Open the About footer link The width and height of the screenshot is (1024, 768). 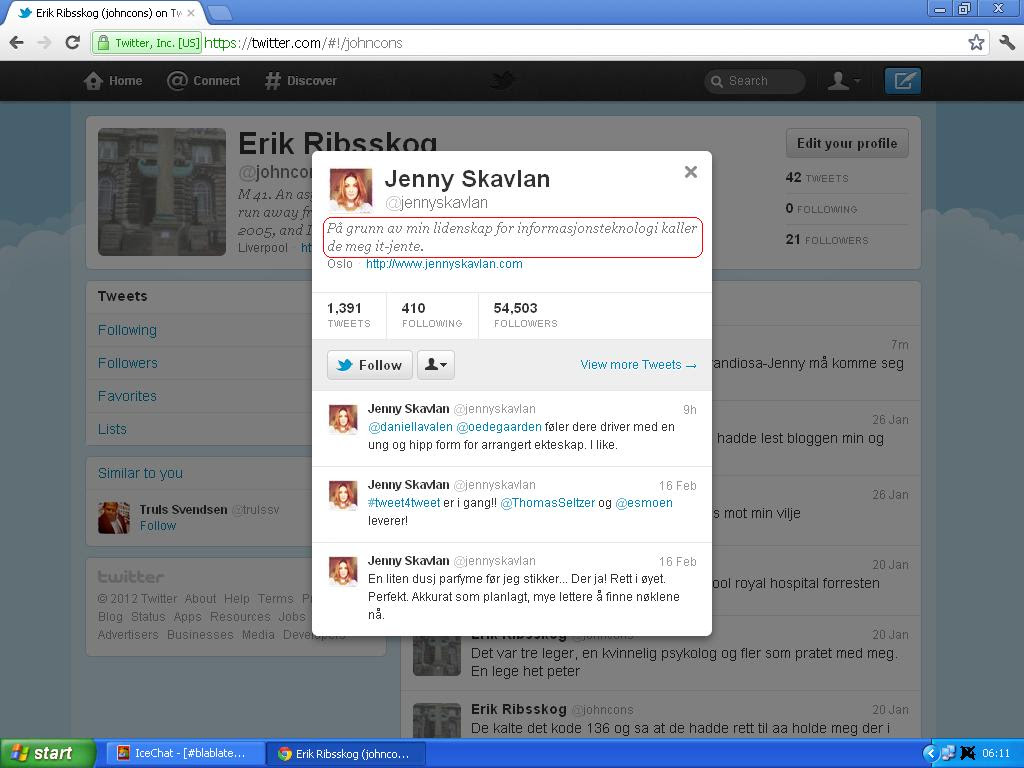pyautogui.click(x=200, y=599)
